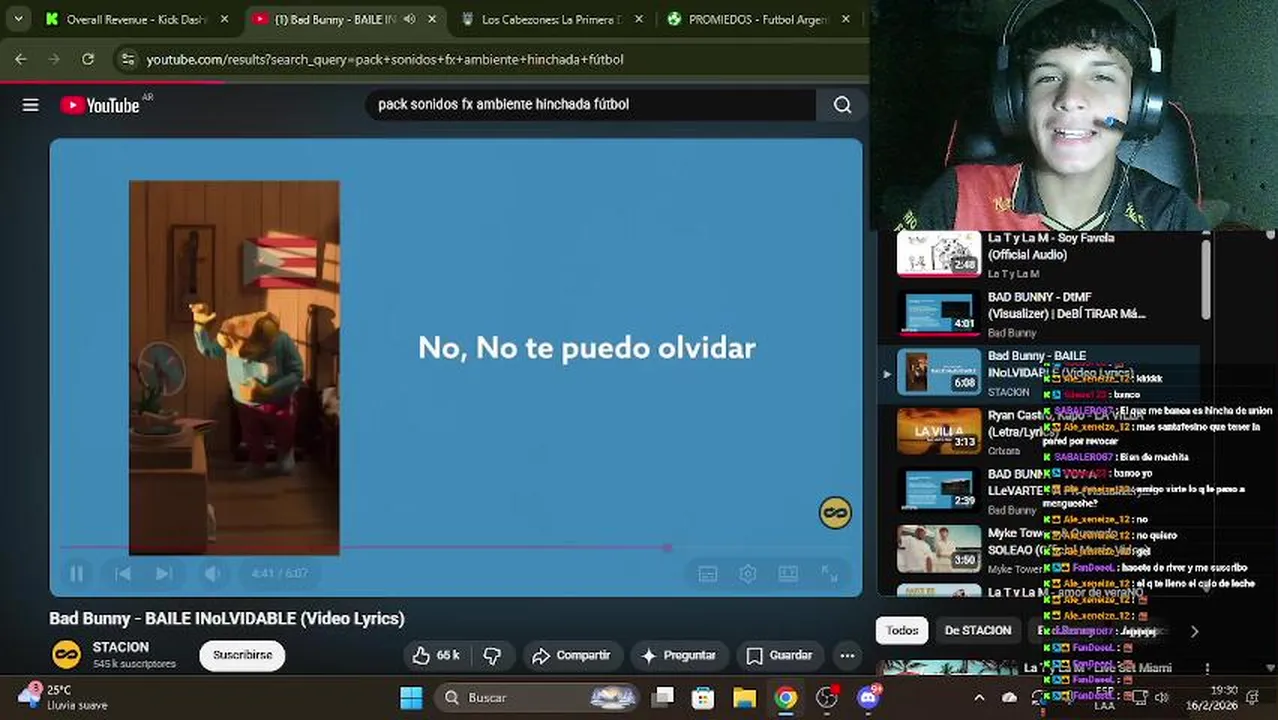Open options for La T y La M Miami video
The height and width of the screenshot is (720, 1278).
pyautogui.click(x=1207, y=668)
